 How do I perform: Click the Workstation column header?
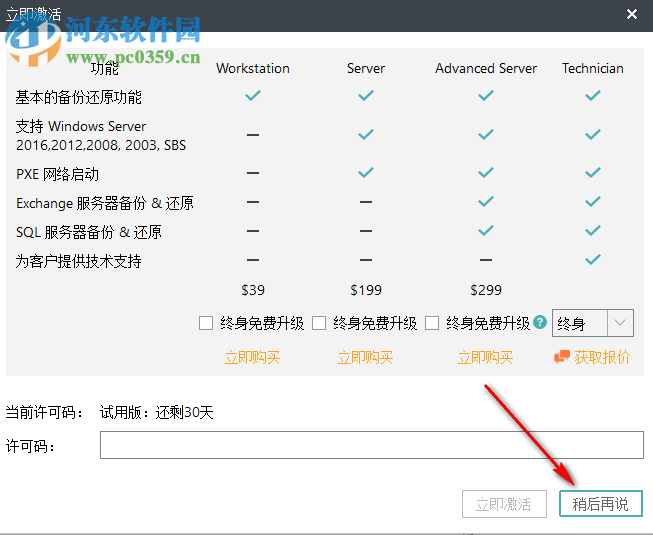253,68
